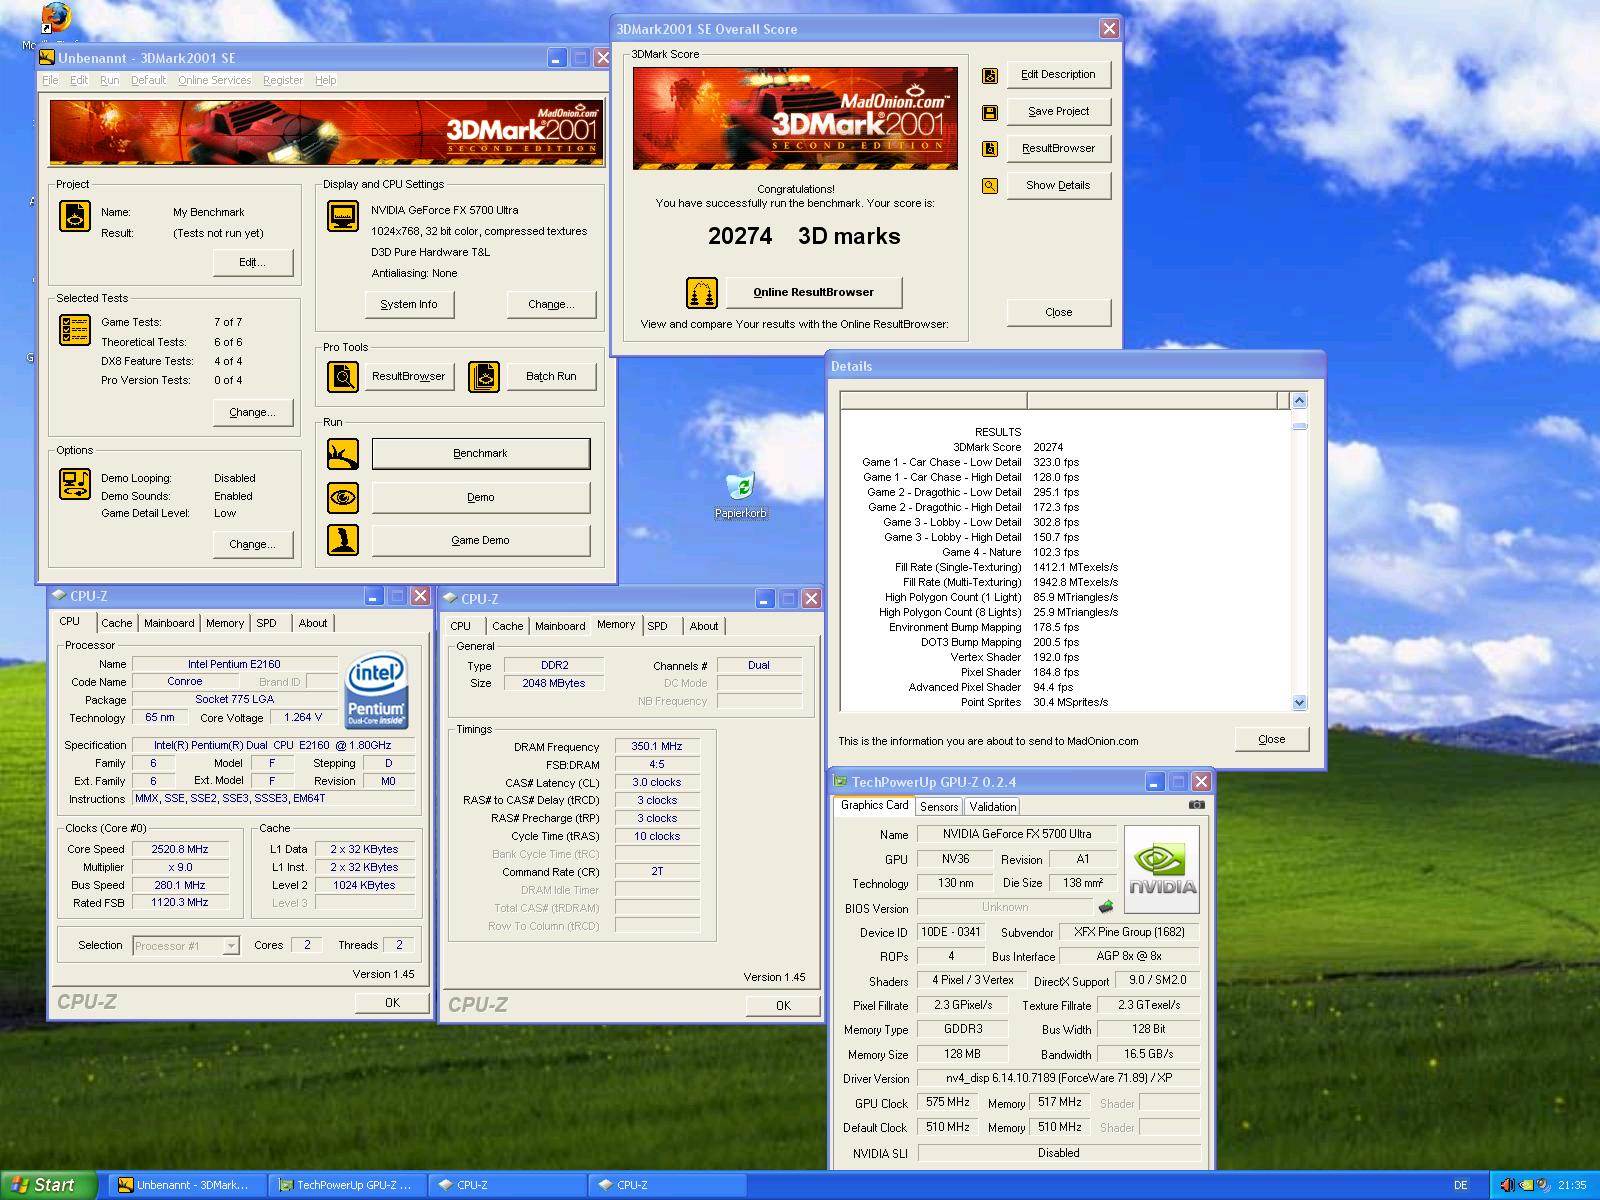Open the Papierkorb recycle bin desktop icon
The width and height of the screenshot is (1600, 1200).
(x=741, y=496)
